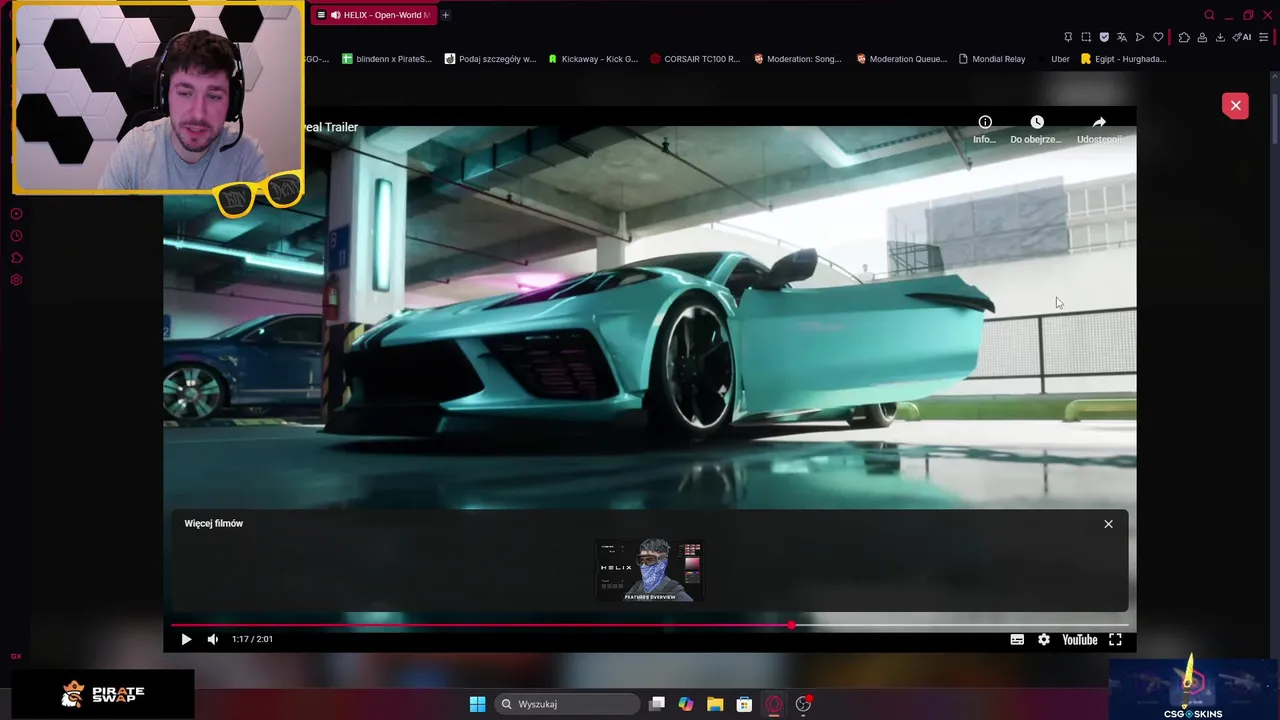Screen dimensions: 1280x720
Task: Open Microsoft Store from the taskbar
Action: [744, 704]
